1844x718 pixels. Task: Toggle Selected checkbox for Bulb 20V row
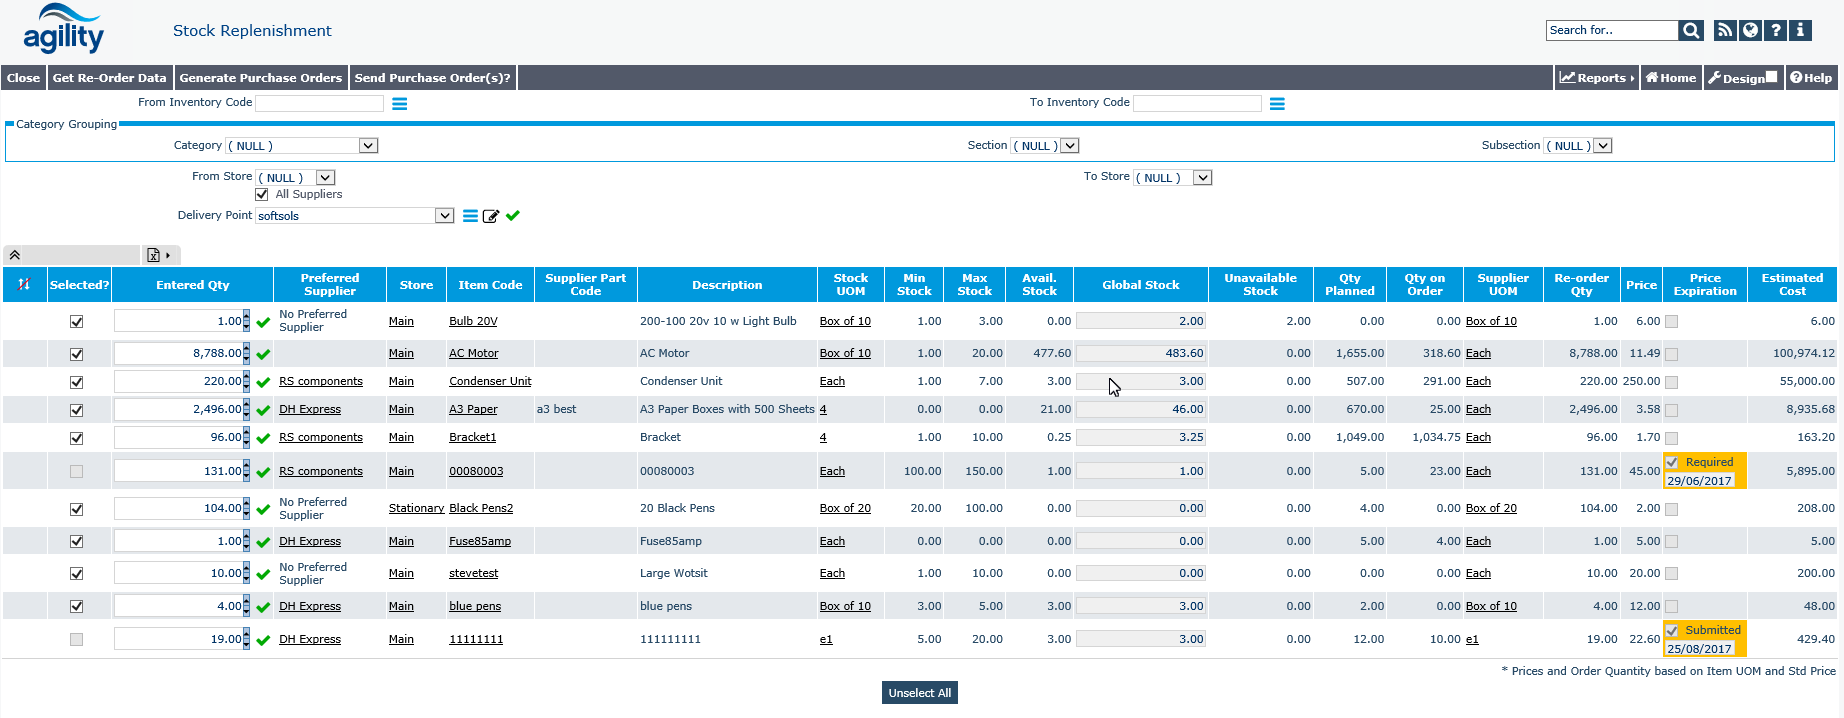(77, 322)
